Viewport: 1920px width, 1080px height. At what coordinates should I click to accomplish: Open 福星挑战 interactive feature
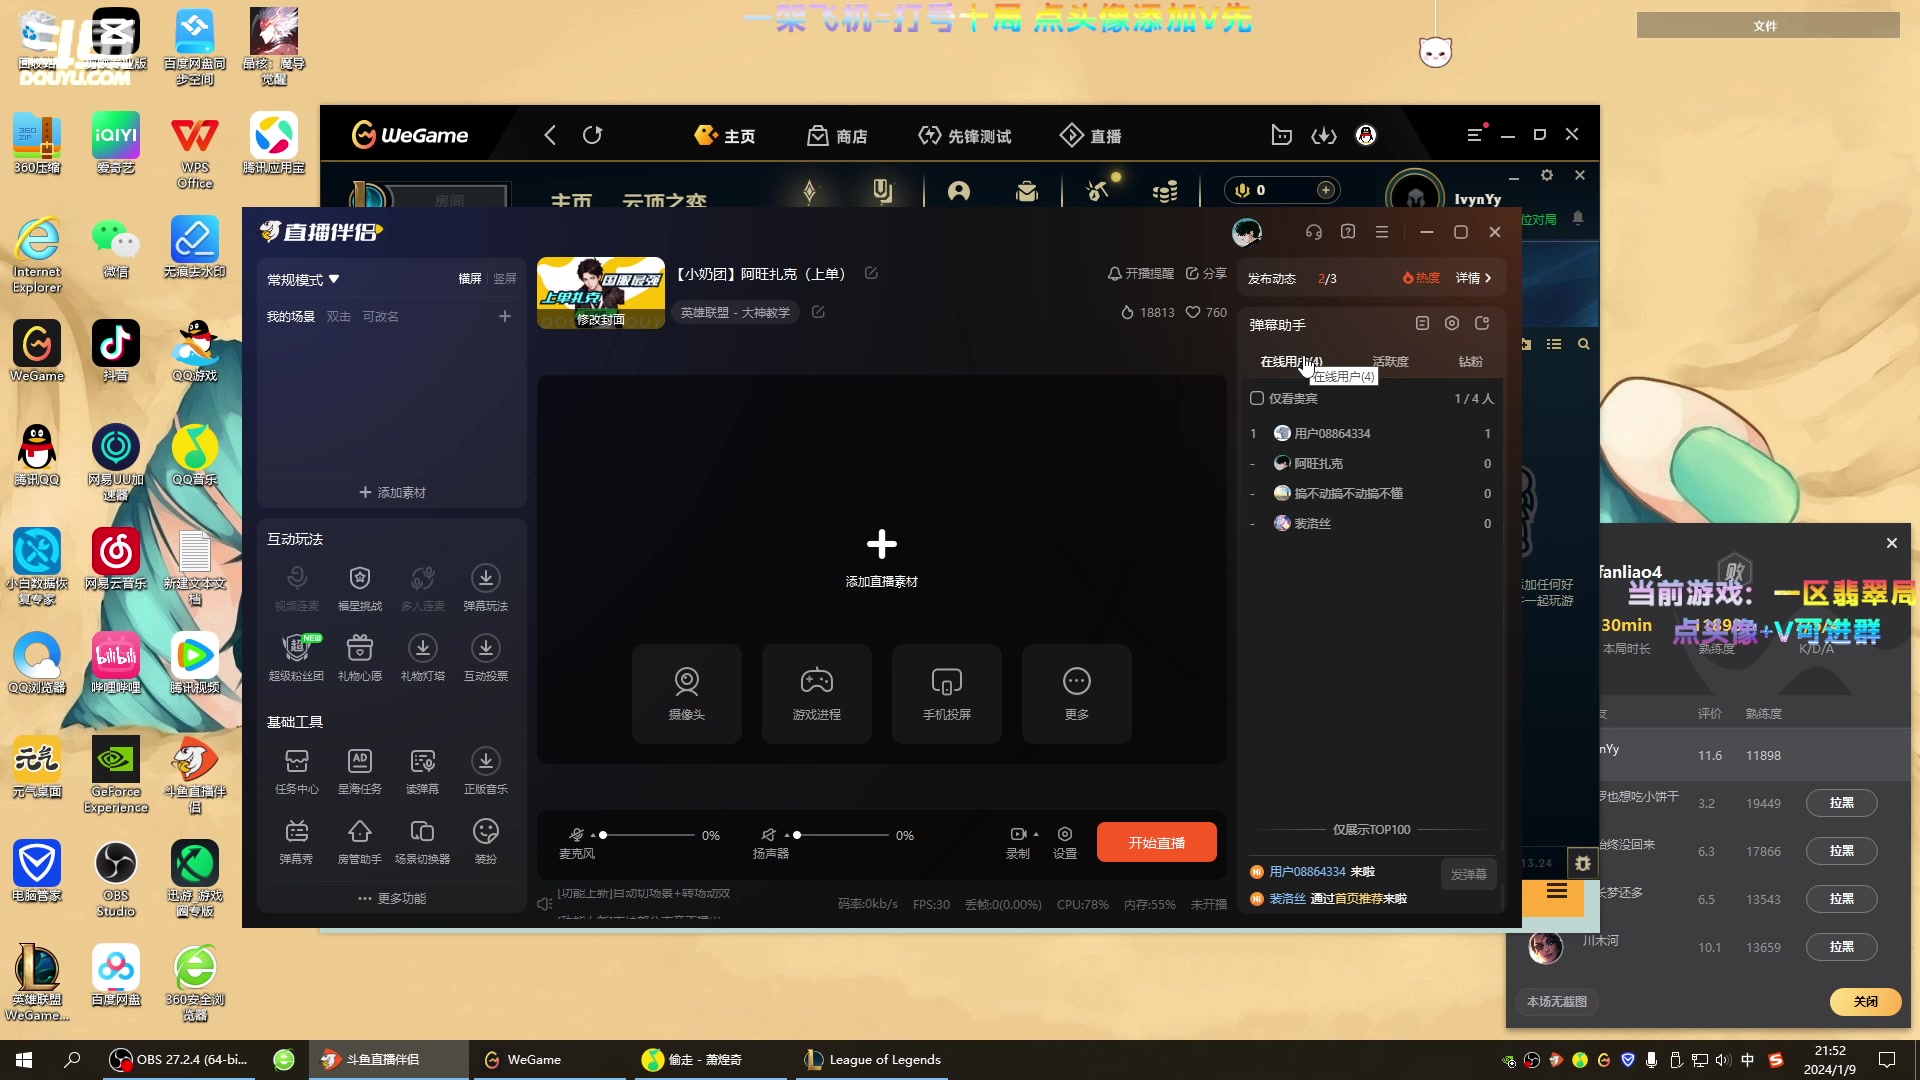[360, 588]
